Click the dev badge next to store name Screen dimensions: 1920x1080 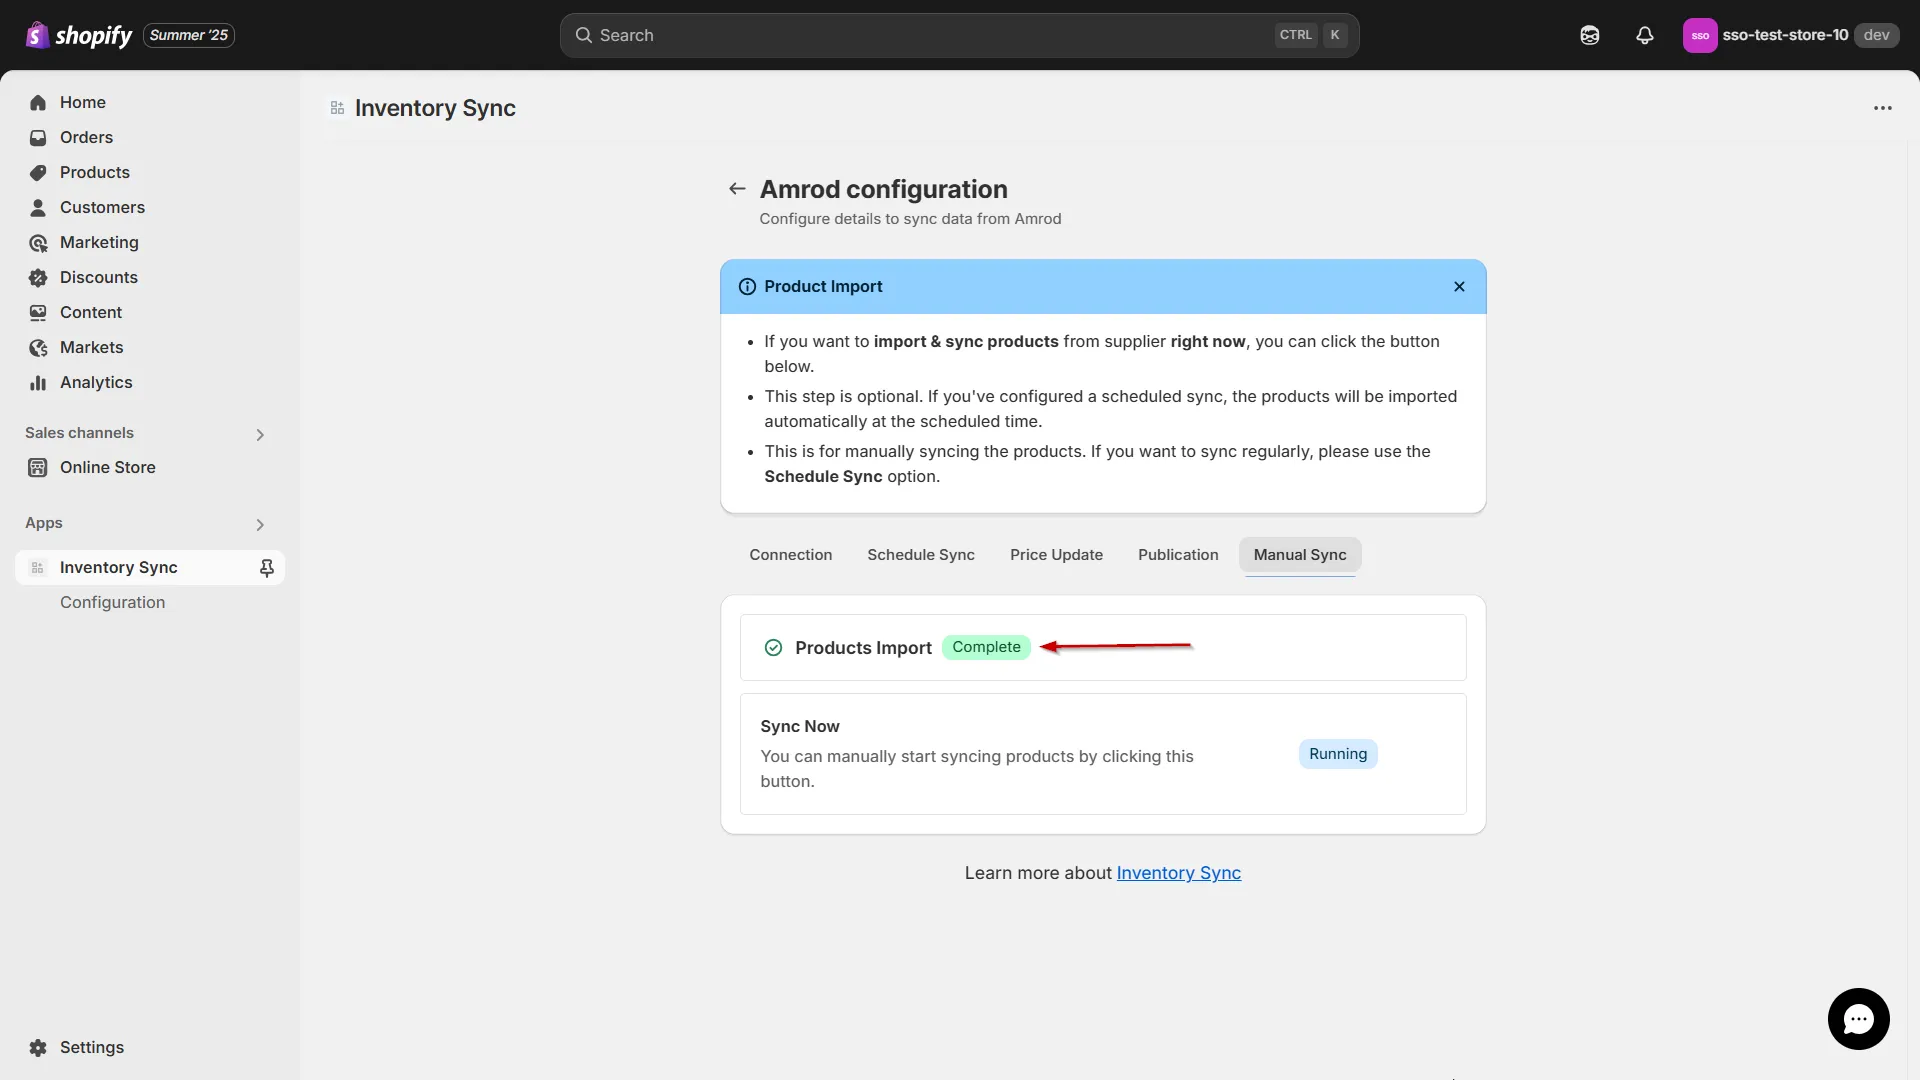click(x=1876, y=35)
